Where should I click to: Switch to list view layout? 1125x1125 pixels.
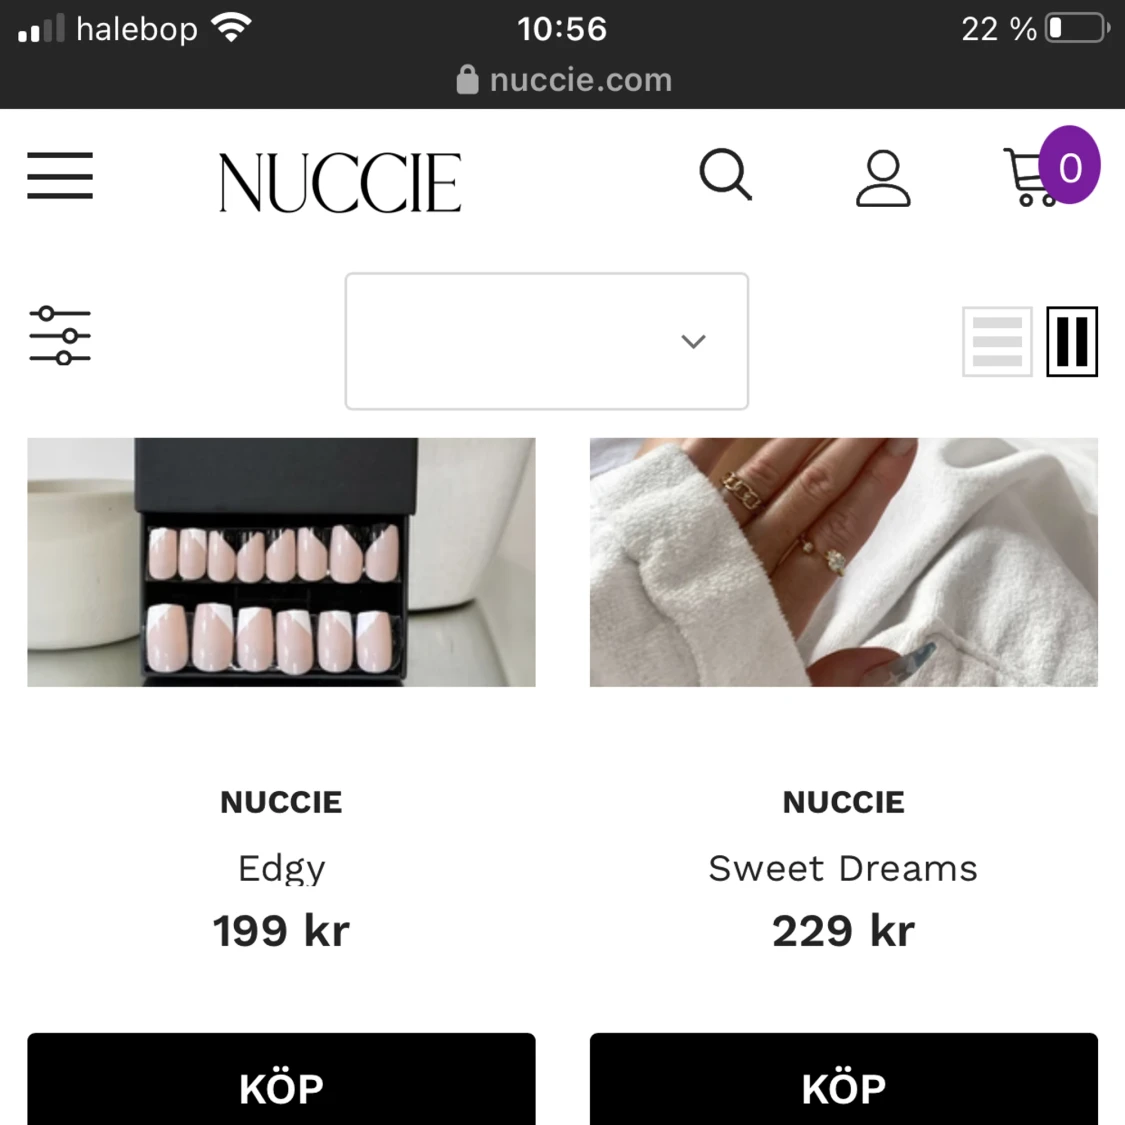coord(996,342)
